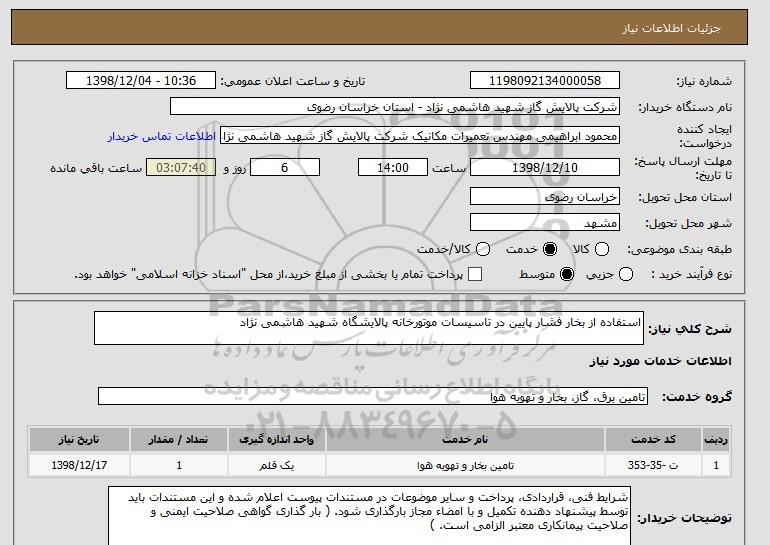Choose the متوسط purchase type radio

pos(567,274)
